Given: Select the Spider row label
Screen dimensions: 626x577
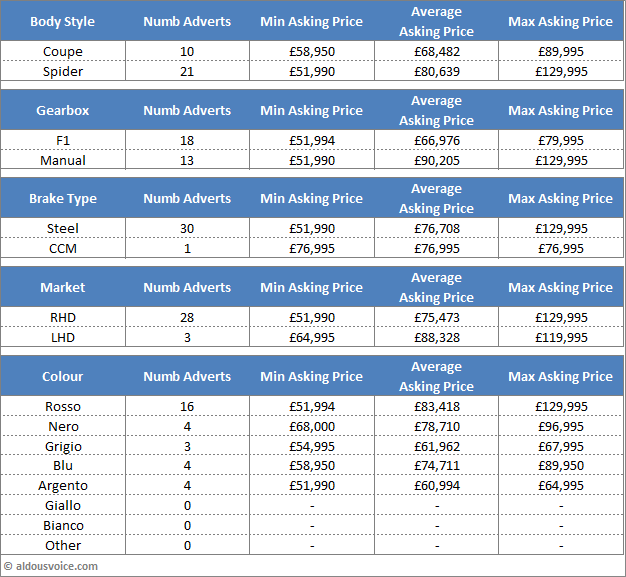Looking at the screenshot, I should tap(63, 71).
